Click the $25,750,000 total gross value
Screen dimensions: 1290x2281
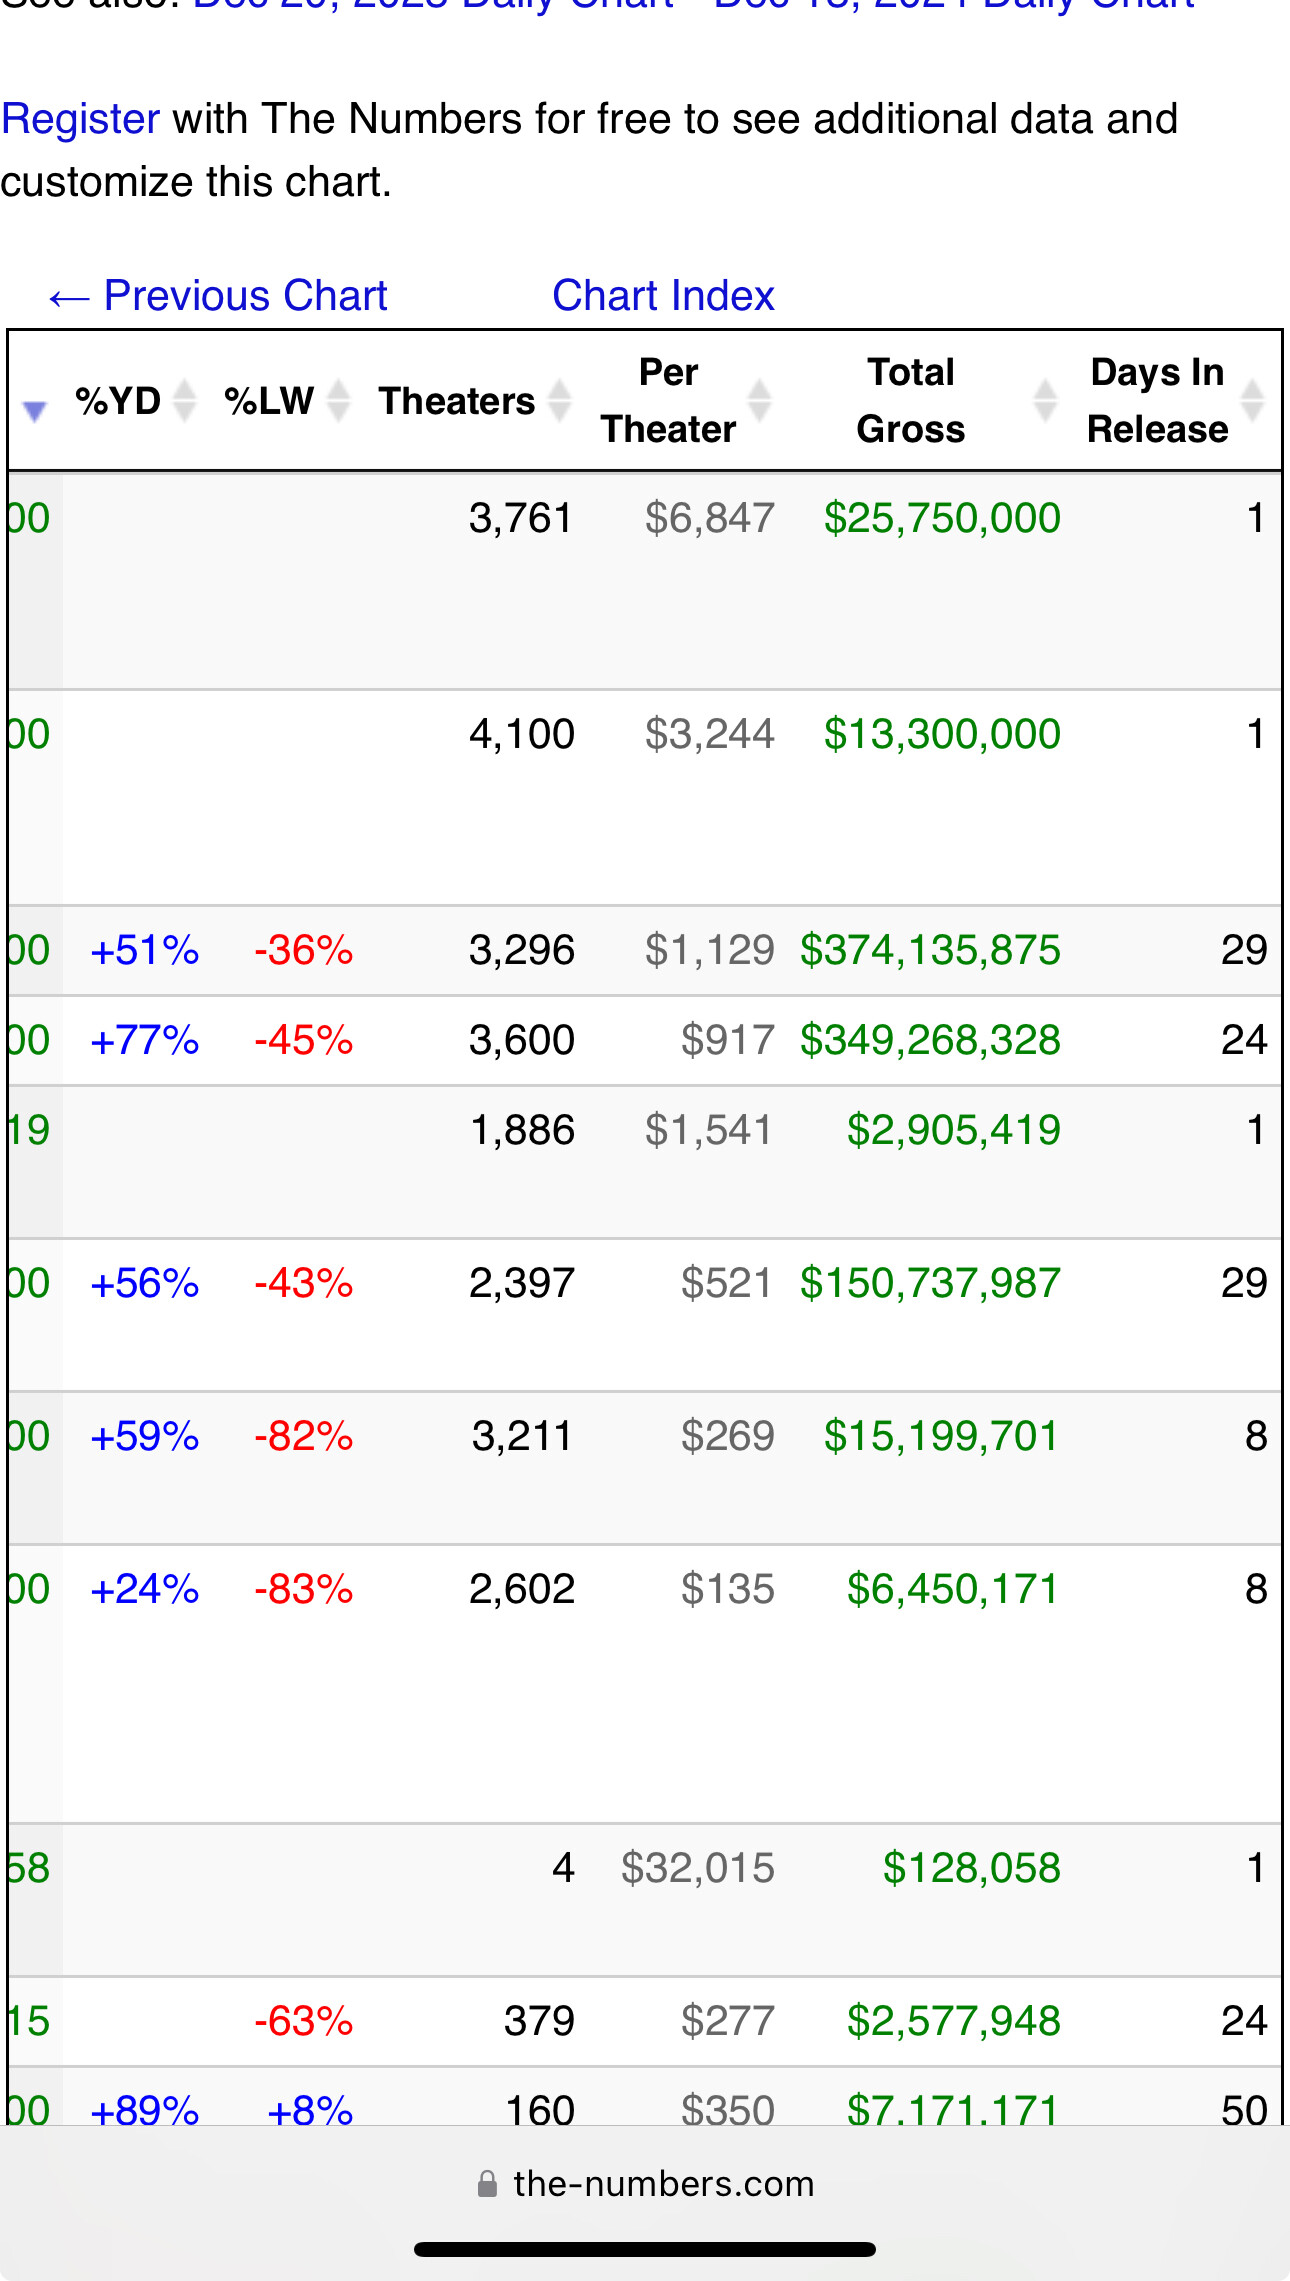942,518
